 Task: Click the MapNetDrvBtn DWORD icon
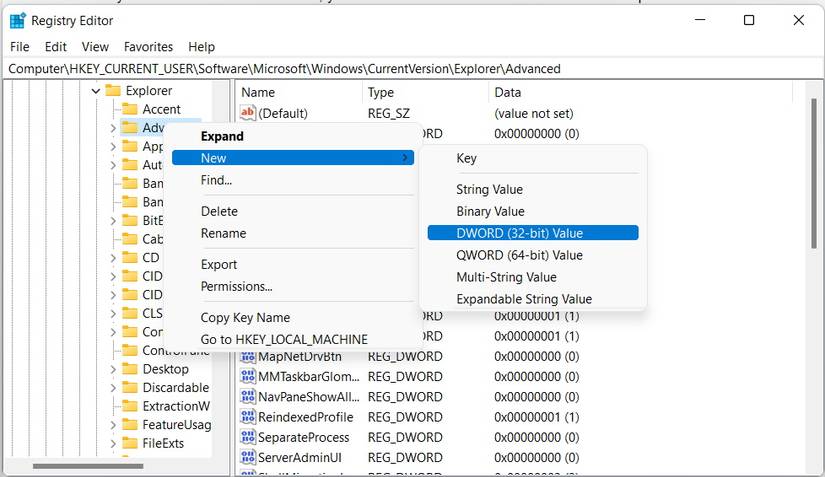[248, 357]
